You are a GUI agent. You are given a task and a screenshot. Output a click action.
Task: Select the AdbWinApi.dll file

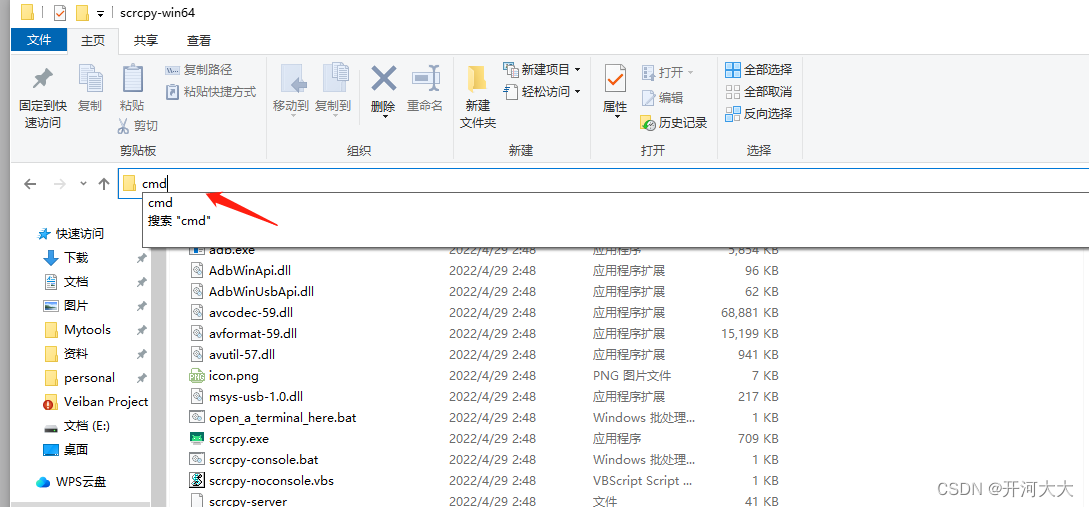pyautogui.click(x=241, y=270)
